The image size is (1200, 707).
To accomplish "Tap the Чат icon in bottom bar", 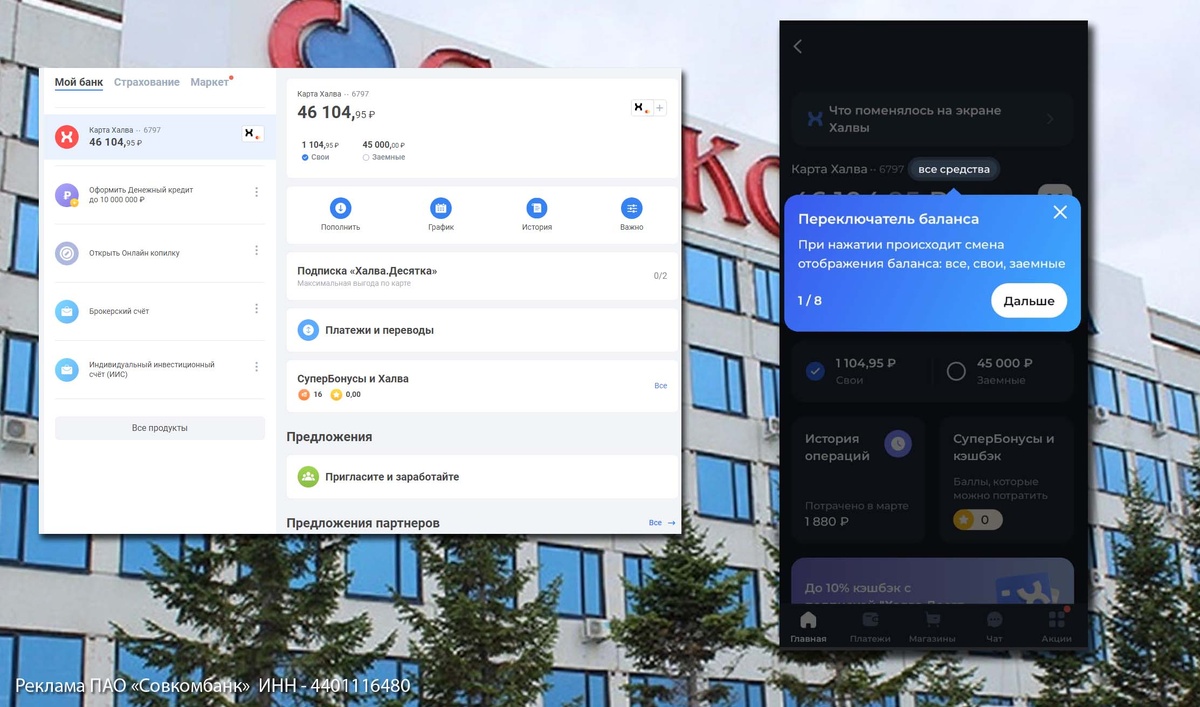I will 994,620.
